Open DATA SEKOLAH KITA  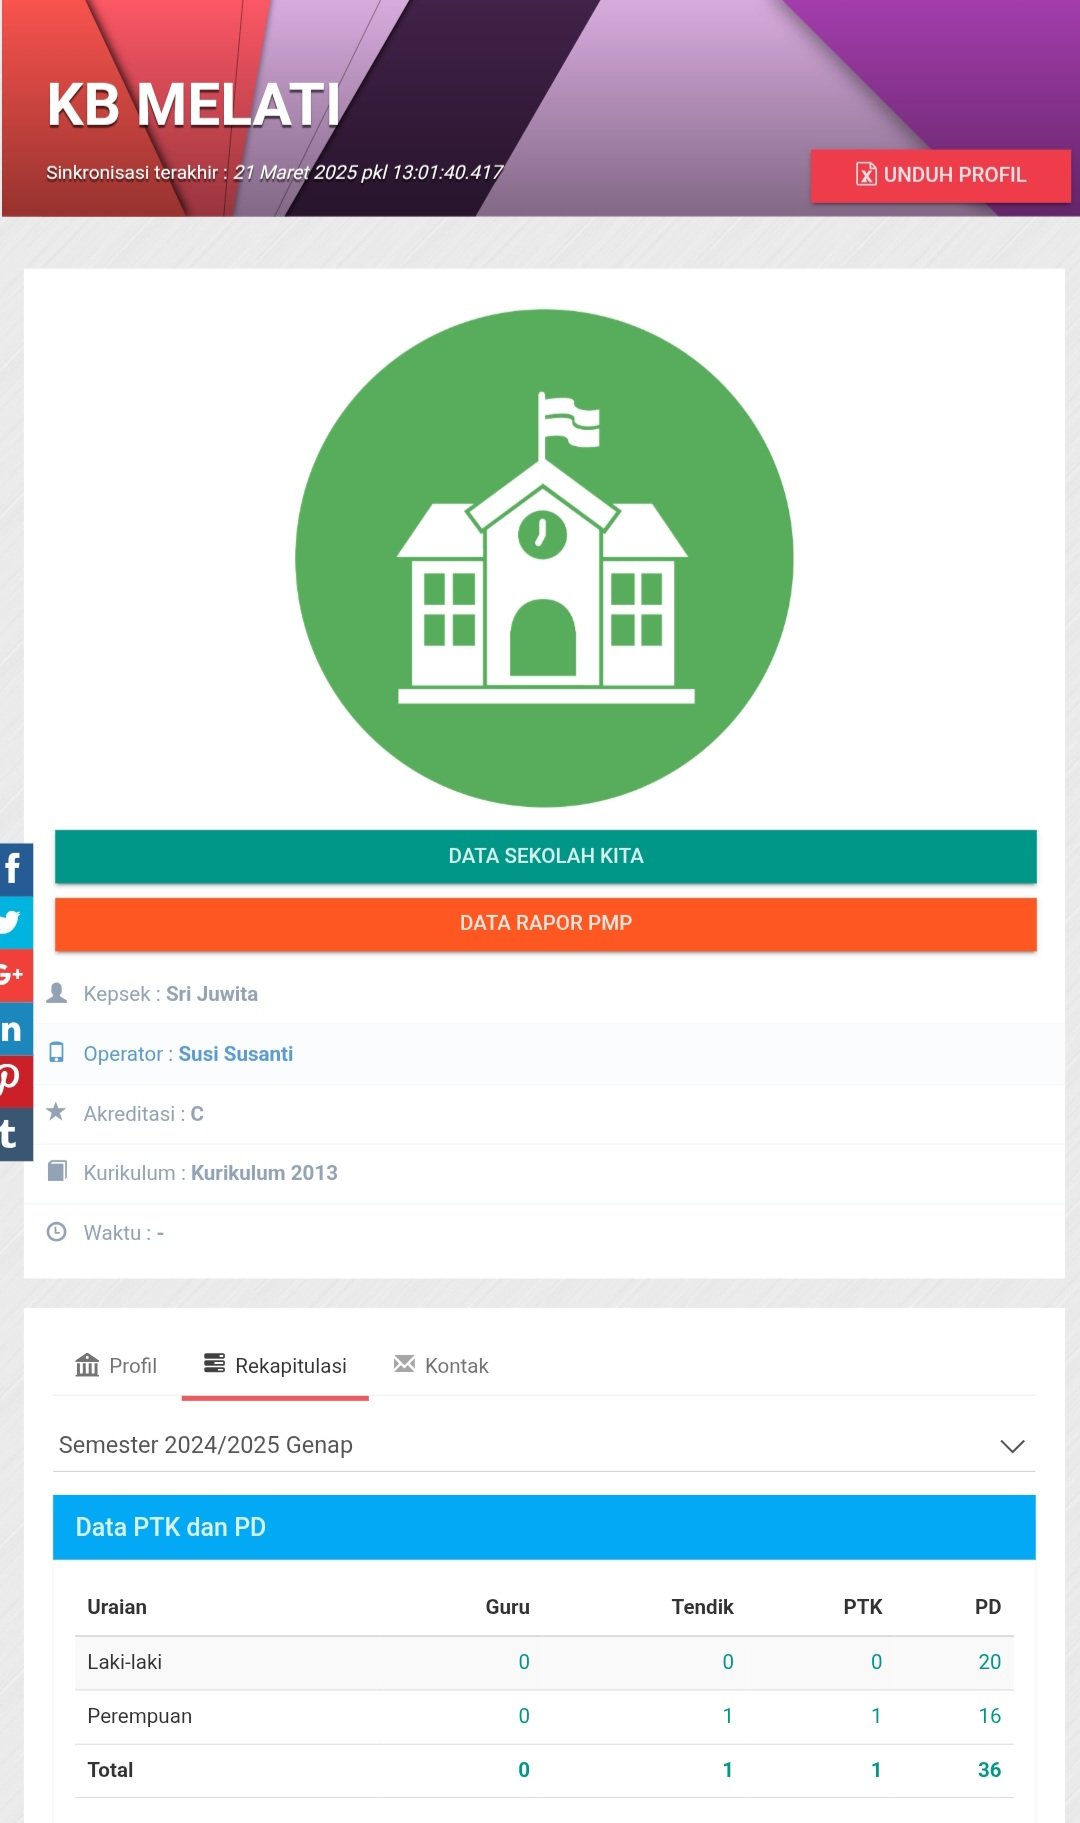(x=545, y=856)
